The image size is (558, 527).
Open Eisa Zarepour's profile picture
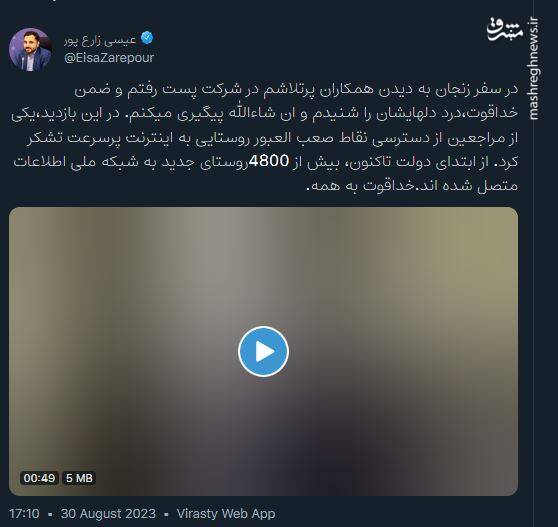pos(31,50)
